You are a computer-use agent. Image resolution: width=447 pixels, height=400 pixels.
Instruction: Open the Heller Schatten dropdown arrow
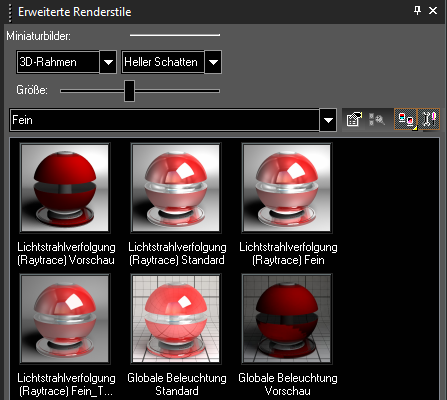(x=213, y=62)
